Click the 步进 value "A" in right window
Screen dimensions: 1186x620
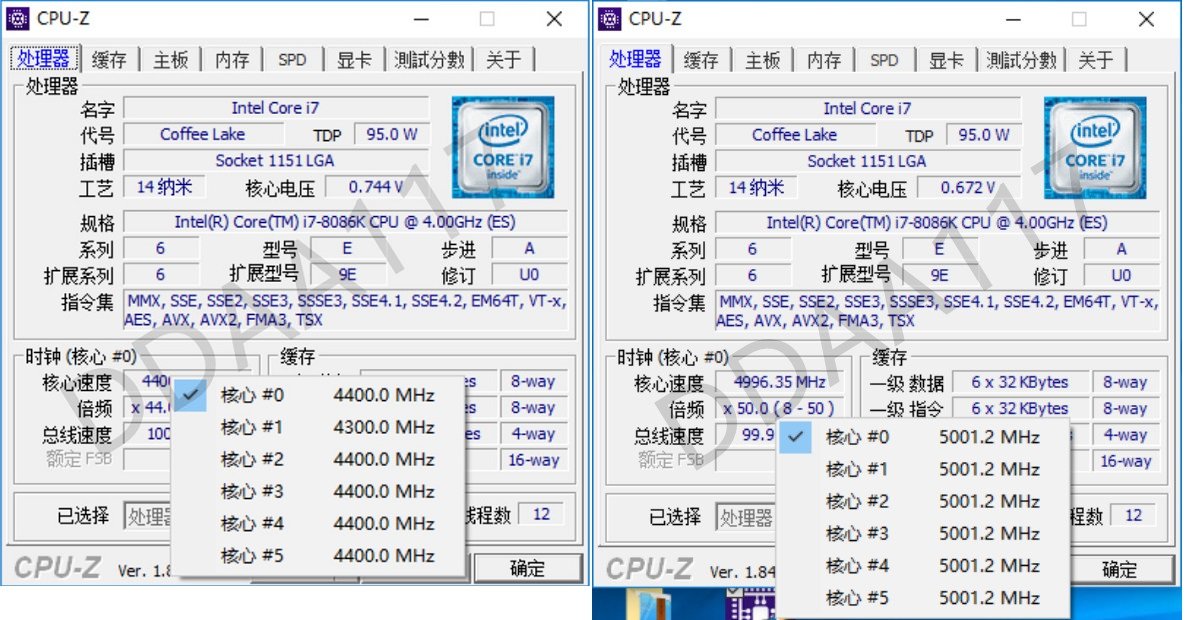1122,249
